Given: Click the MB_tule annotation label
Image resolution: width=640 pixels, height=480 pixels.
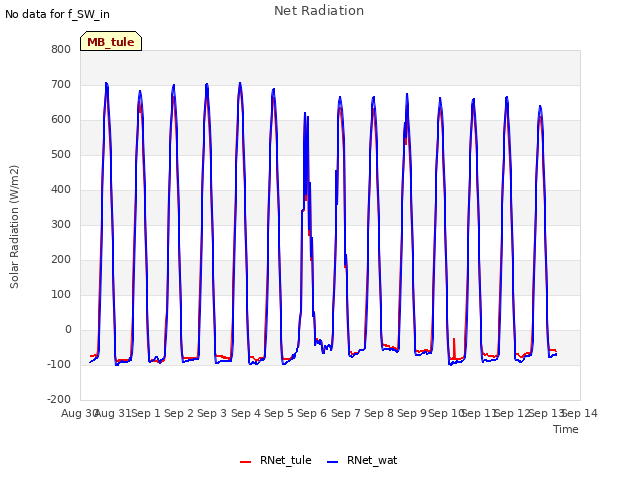Looking at the screenshot, I should 111,41.
